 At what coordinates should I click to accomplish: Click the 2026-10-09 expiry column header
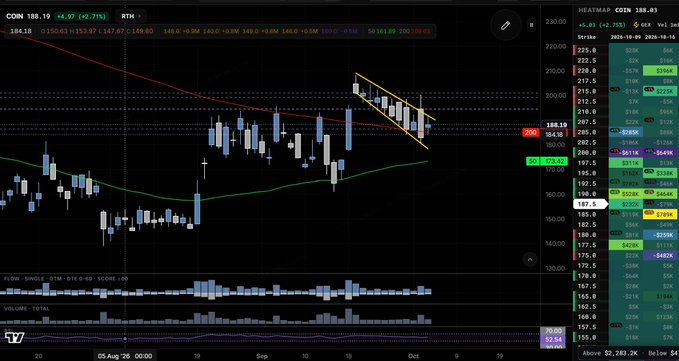tap(626, 37)
